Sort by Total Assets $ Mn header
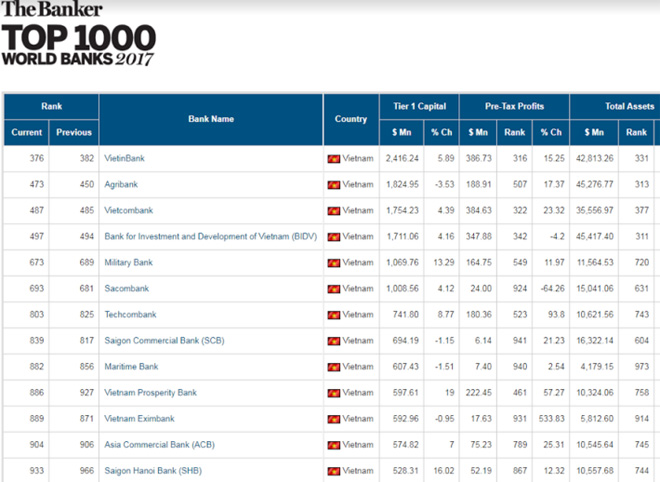The image size is (660, 482). coord(594,133)
